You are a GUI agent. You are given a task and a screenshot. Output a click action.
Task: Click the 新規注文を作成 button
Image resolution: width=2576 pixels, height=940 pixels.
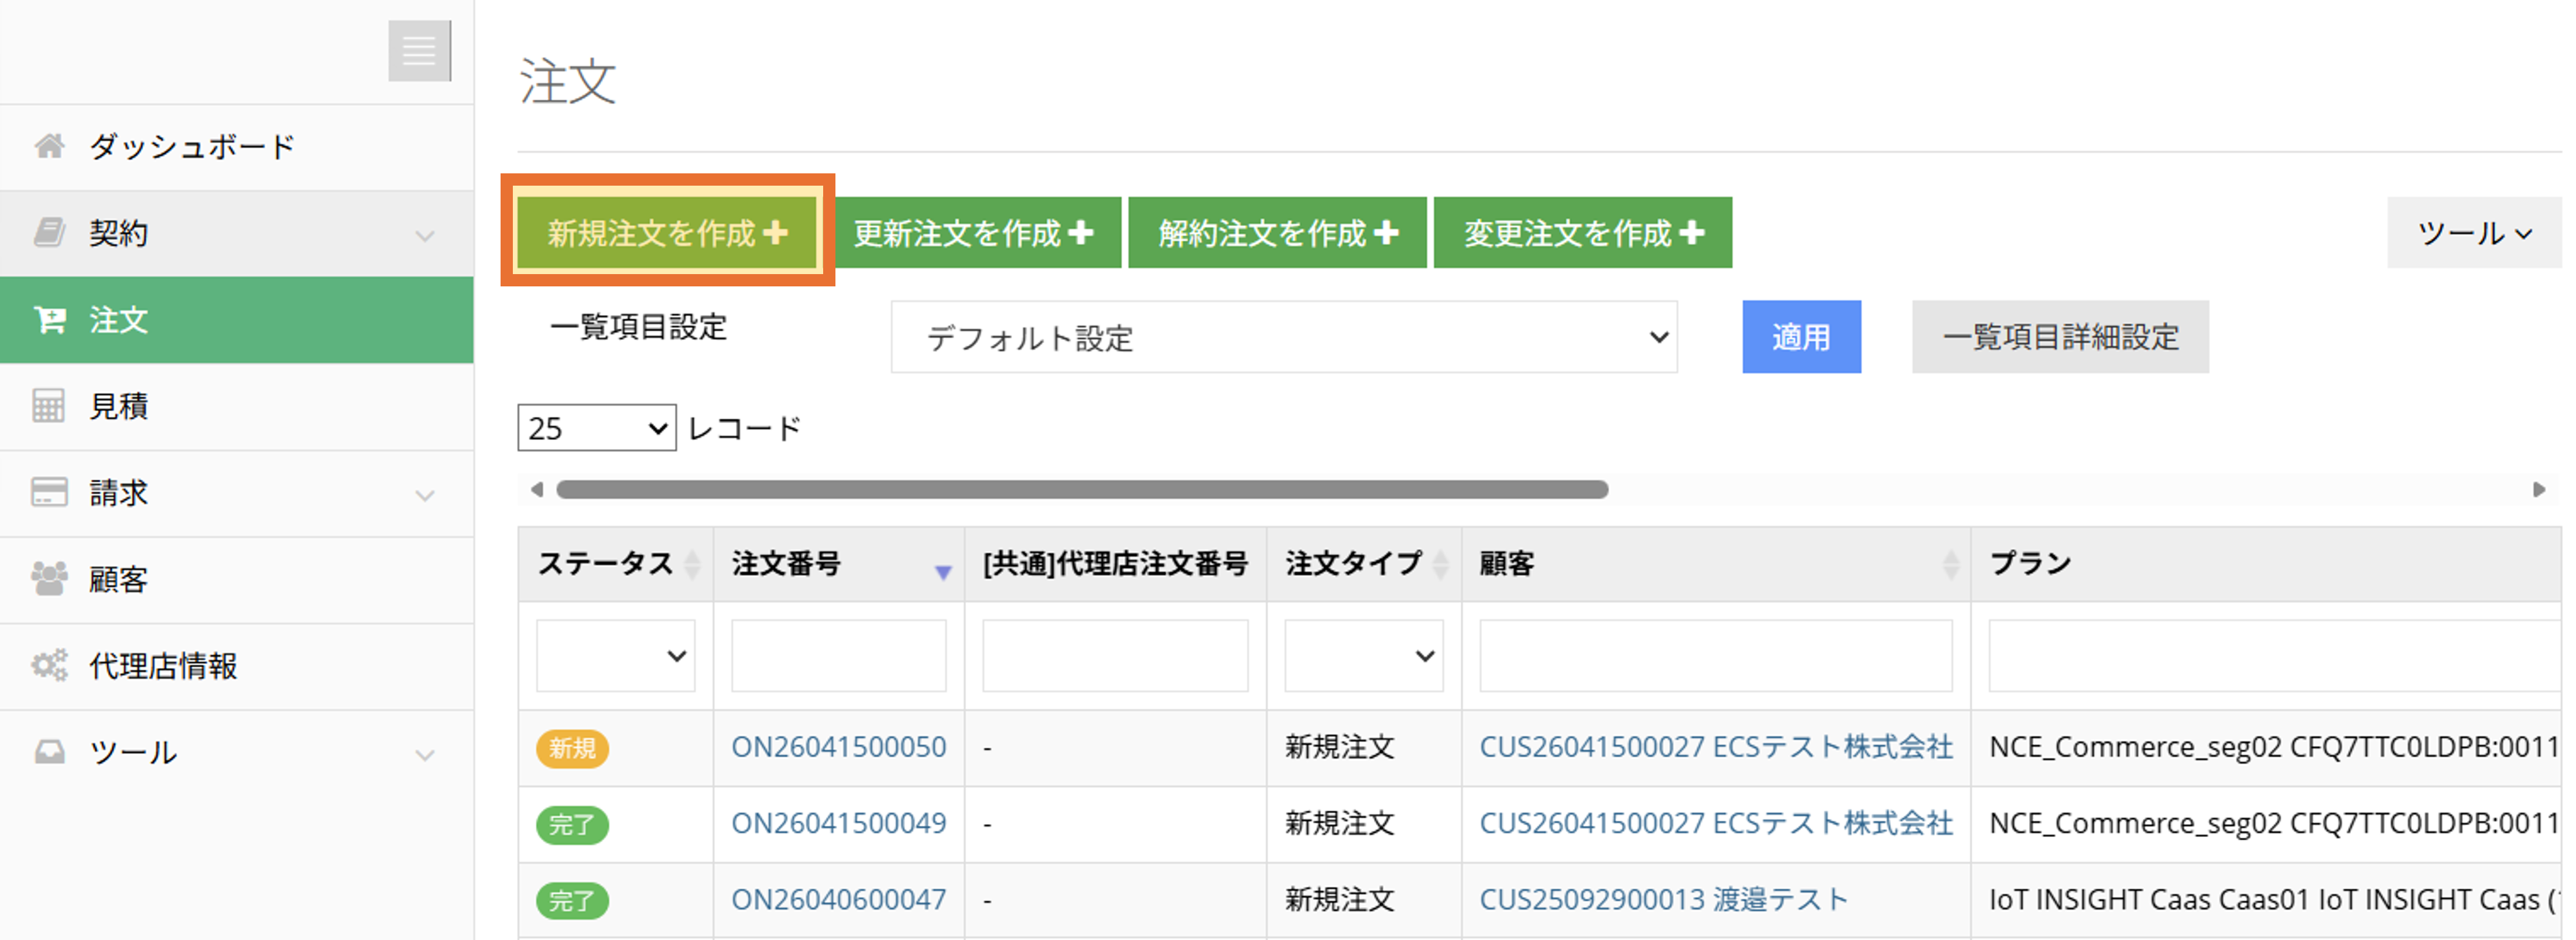667,233
